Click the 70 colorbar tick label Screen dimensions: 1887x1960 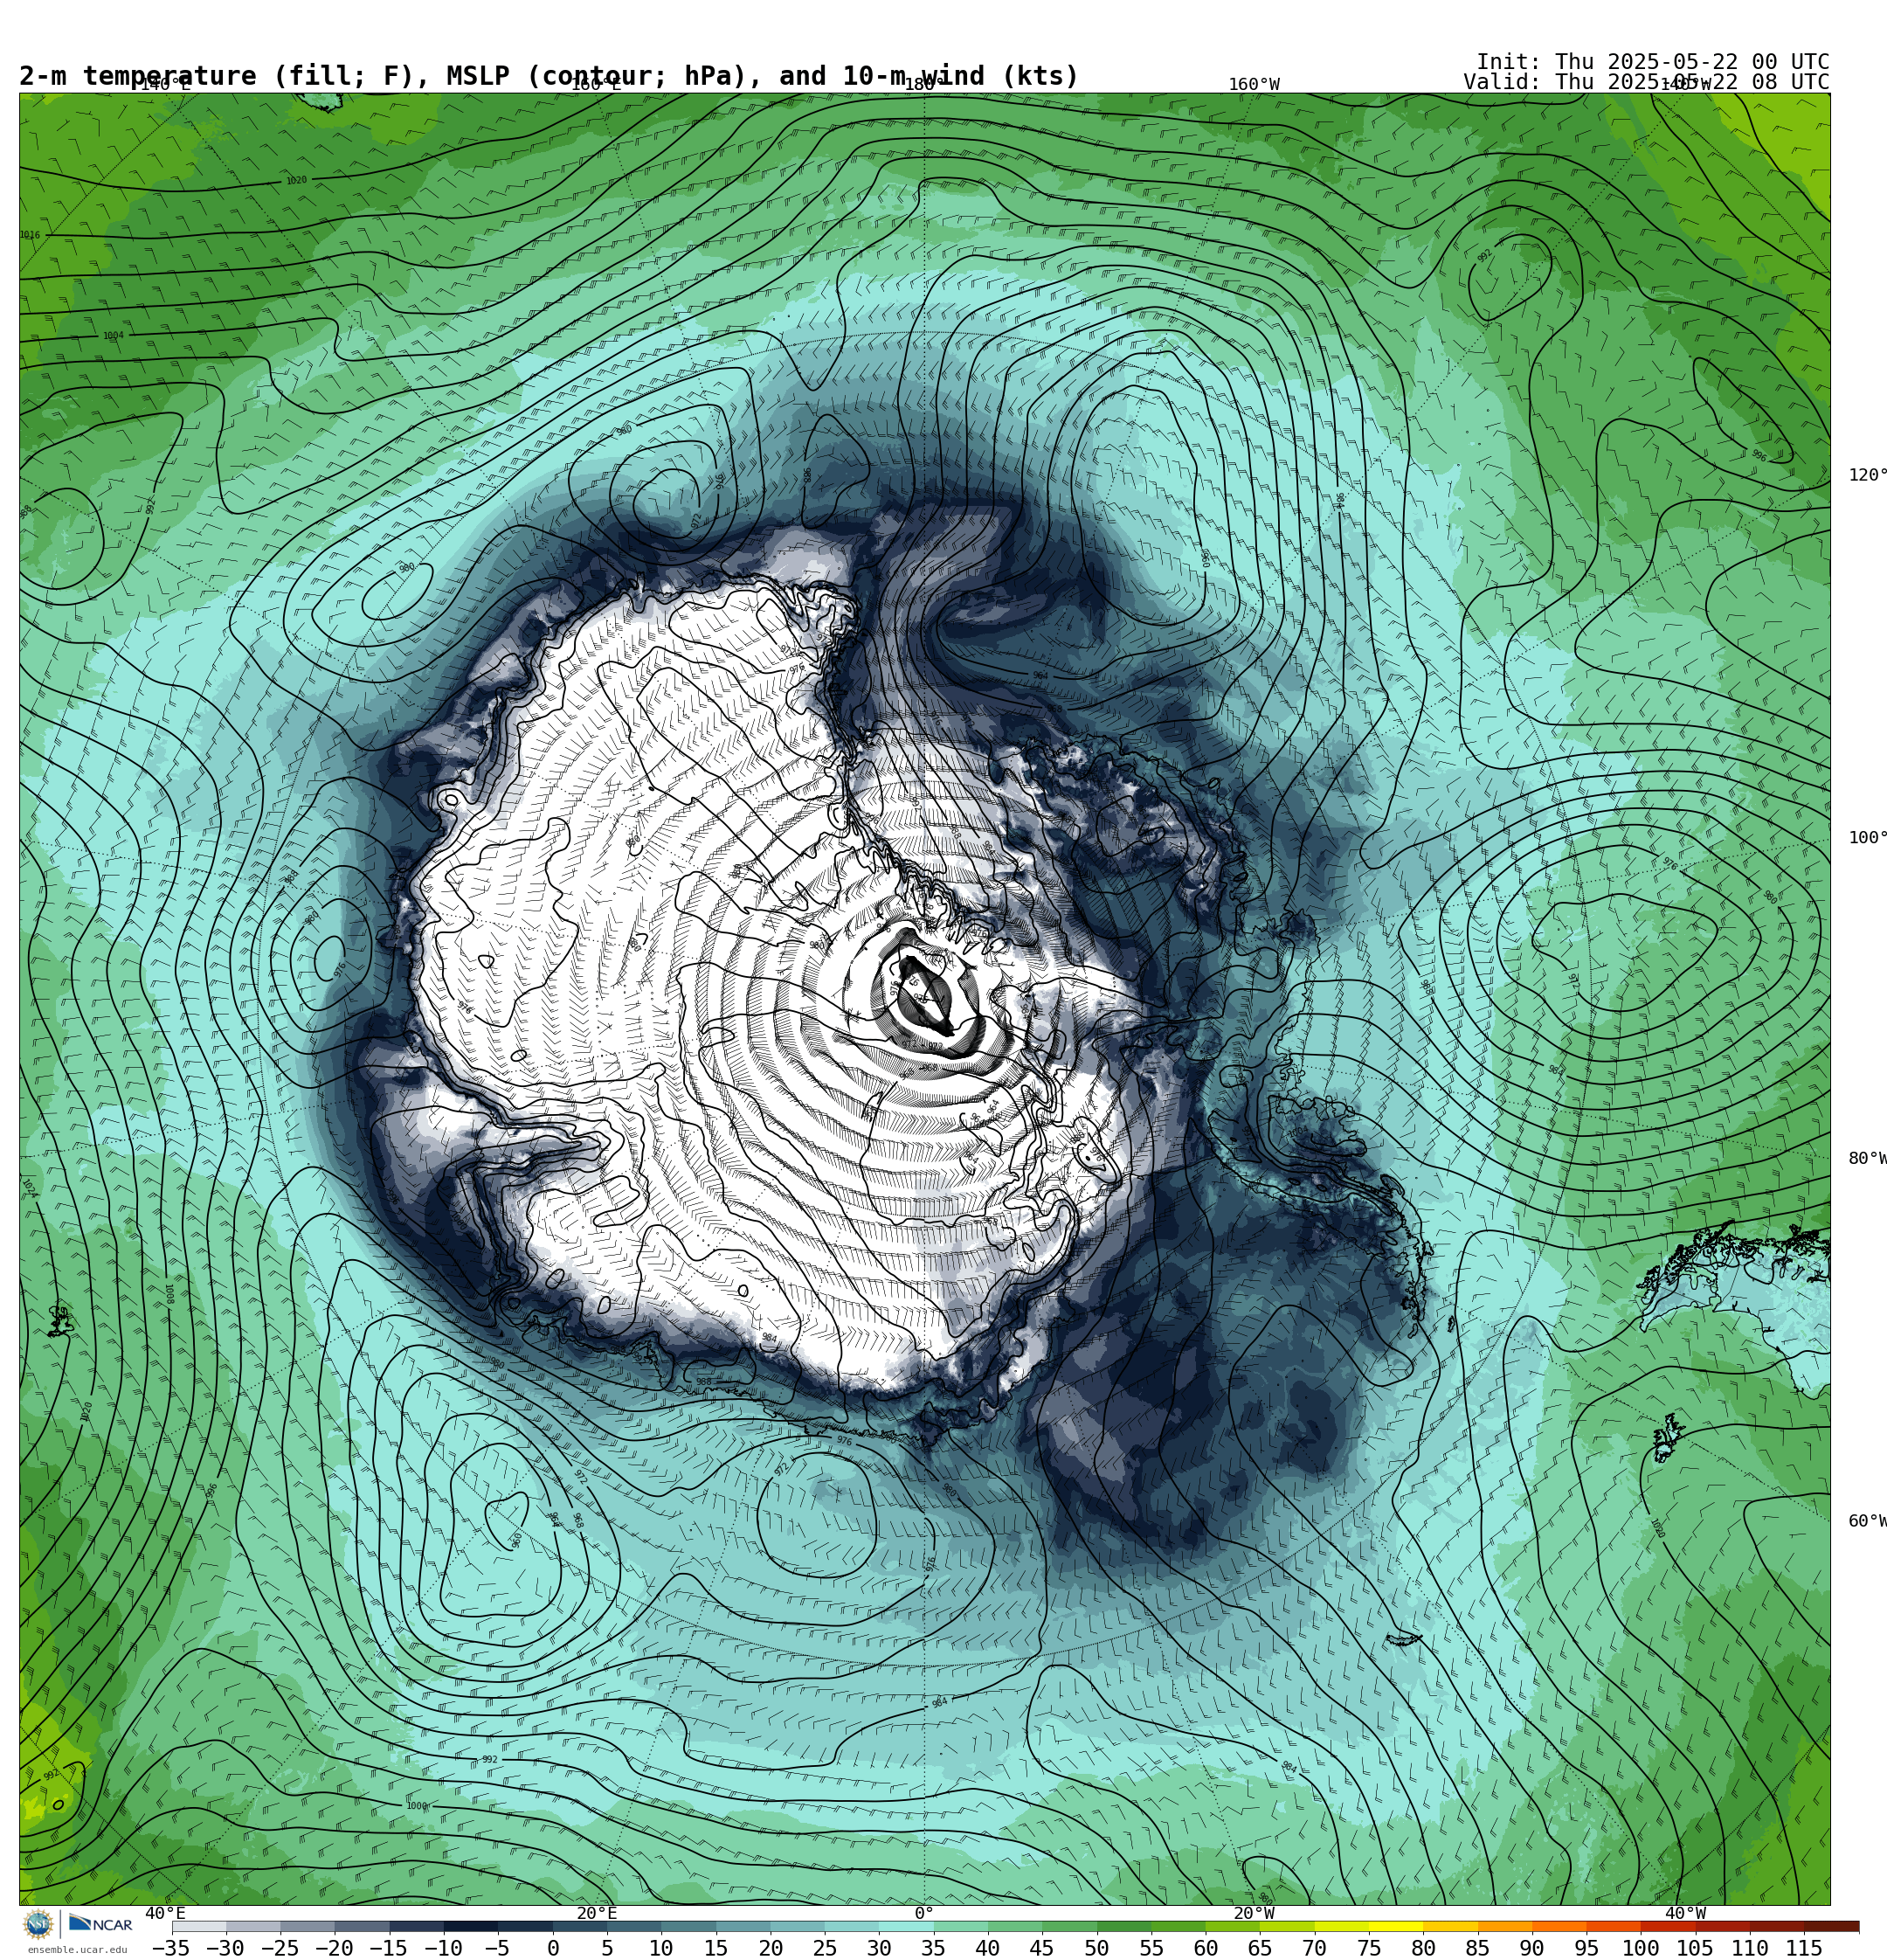coord(1314,1948)
